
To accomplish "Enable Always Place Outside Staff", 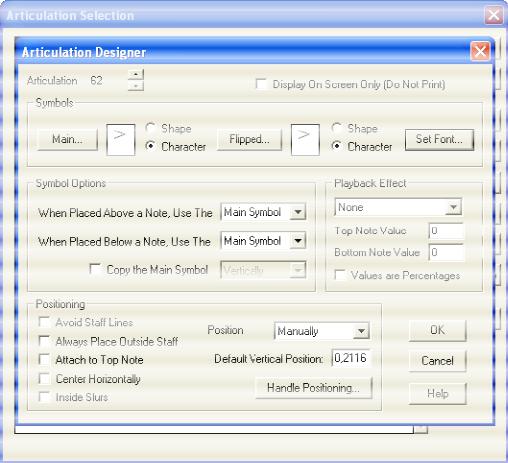I will coord(44,341).
